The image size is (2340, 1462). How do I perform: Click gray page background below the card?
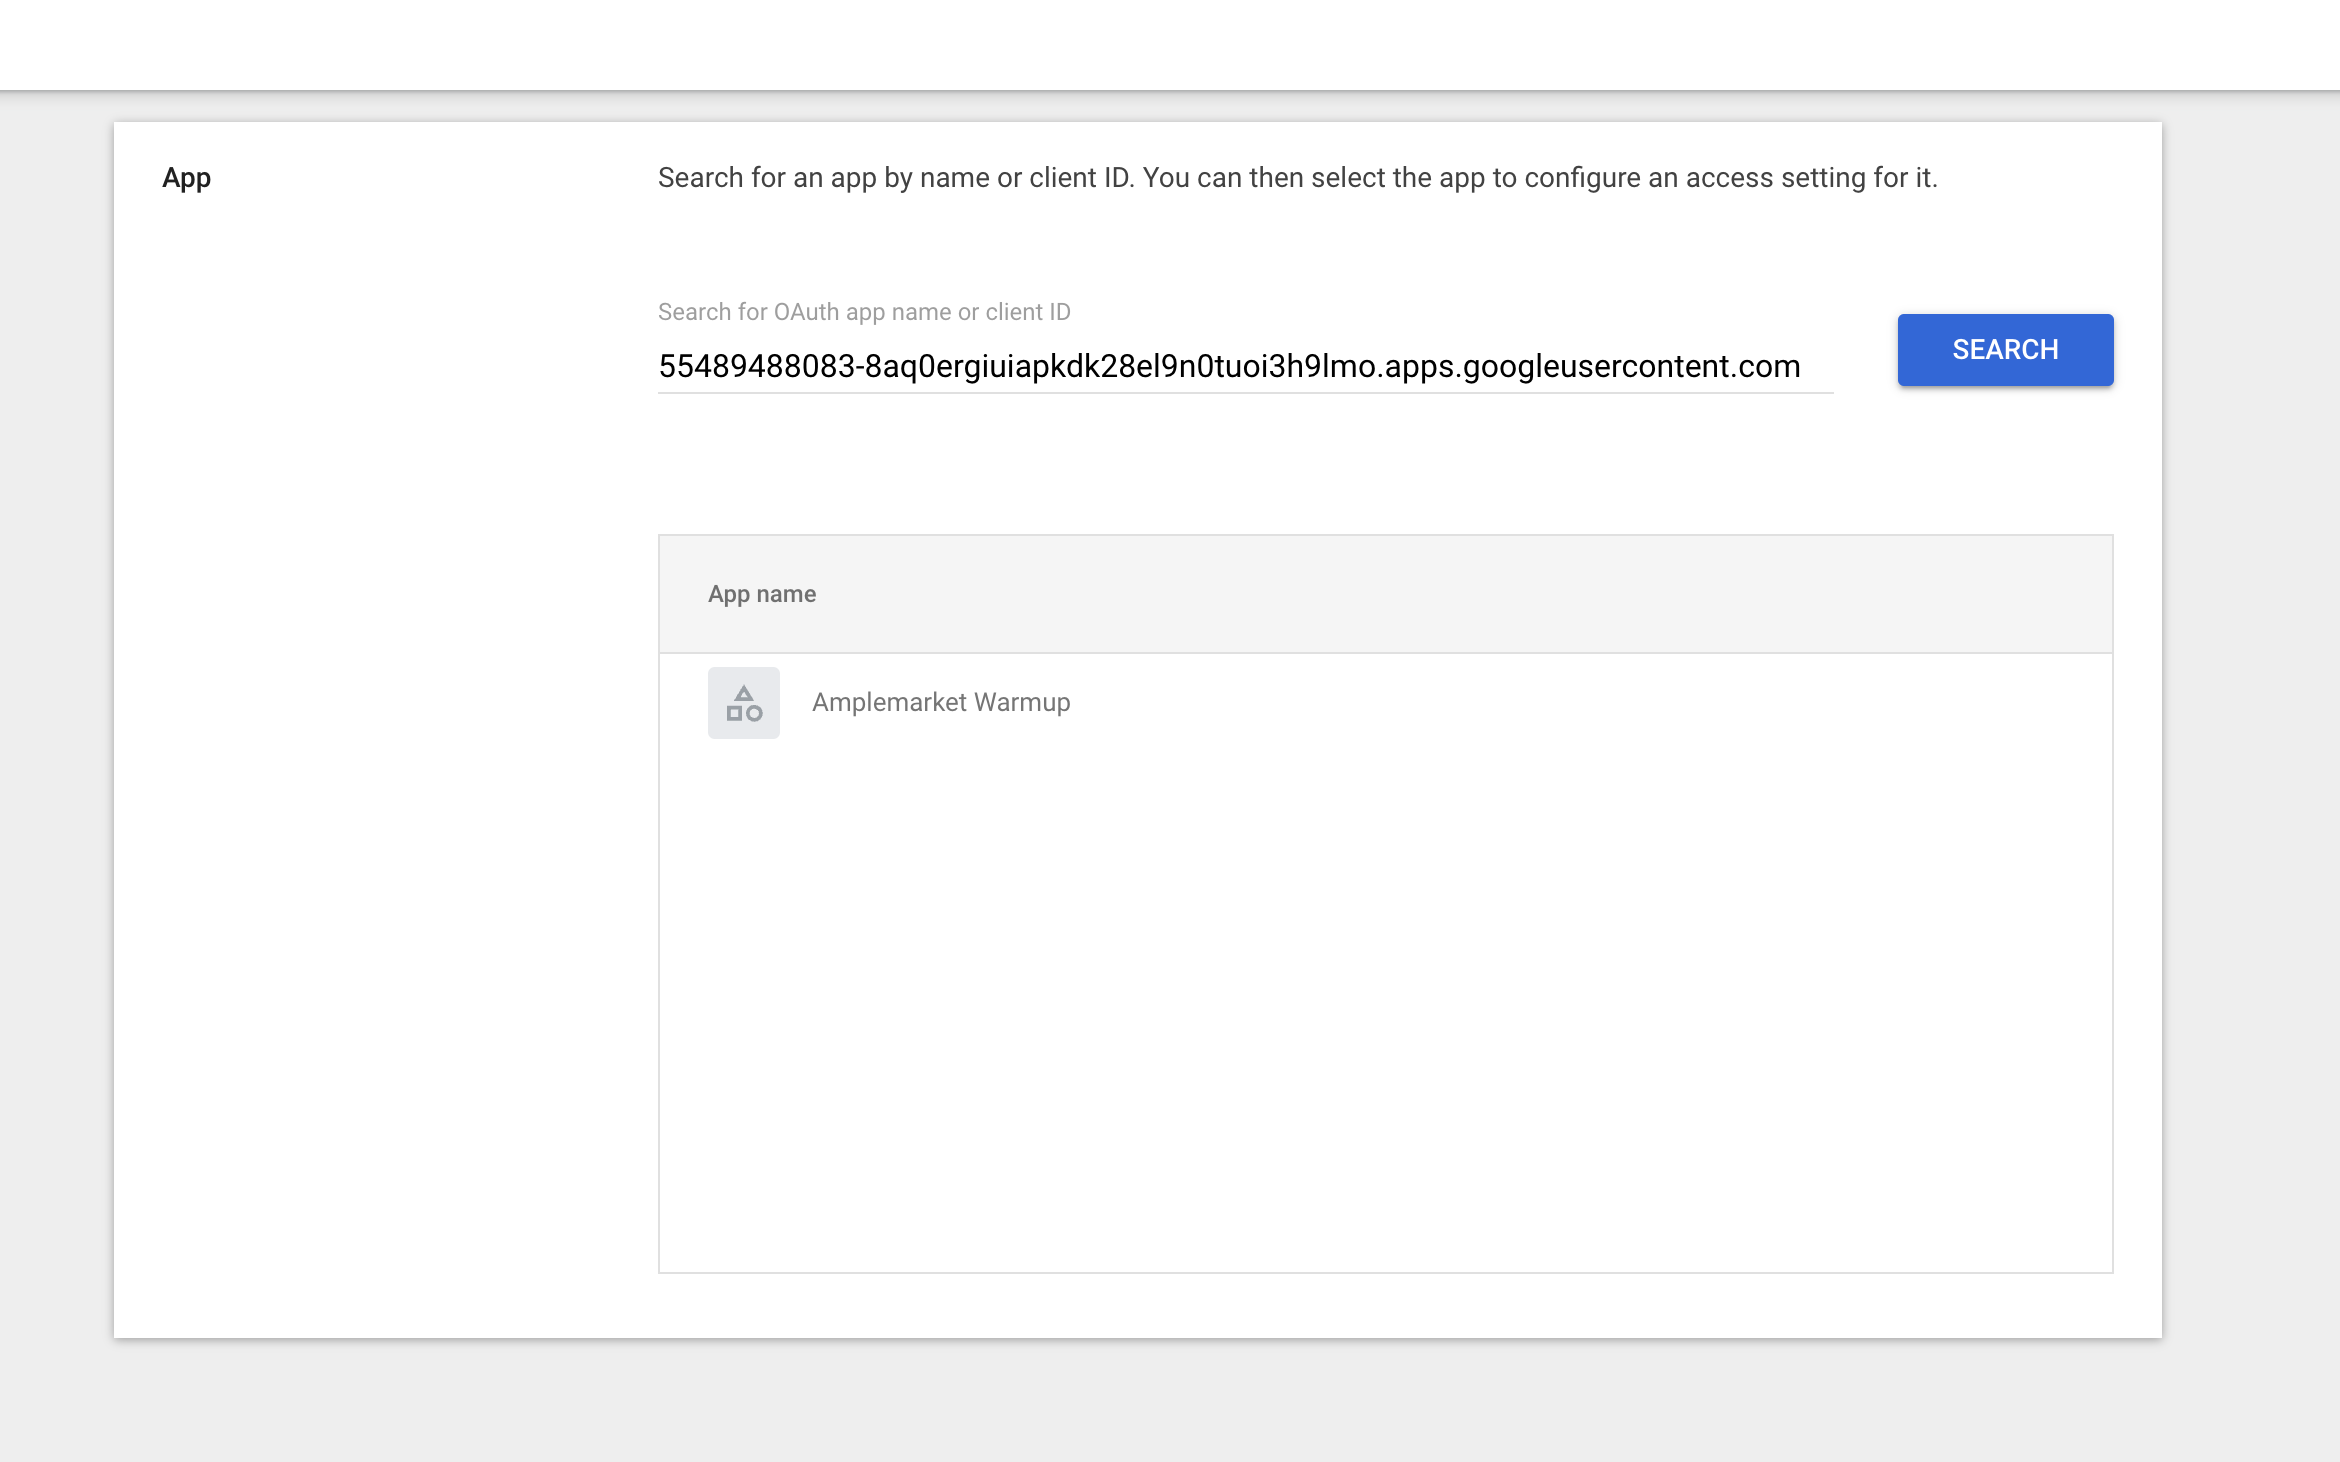point(1170,1400)
